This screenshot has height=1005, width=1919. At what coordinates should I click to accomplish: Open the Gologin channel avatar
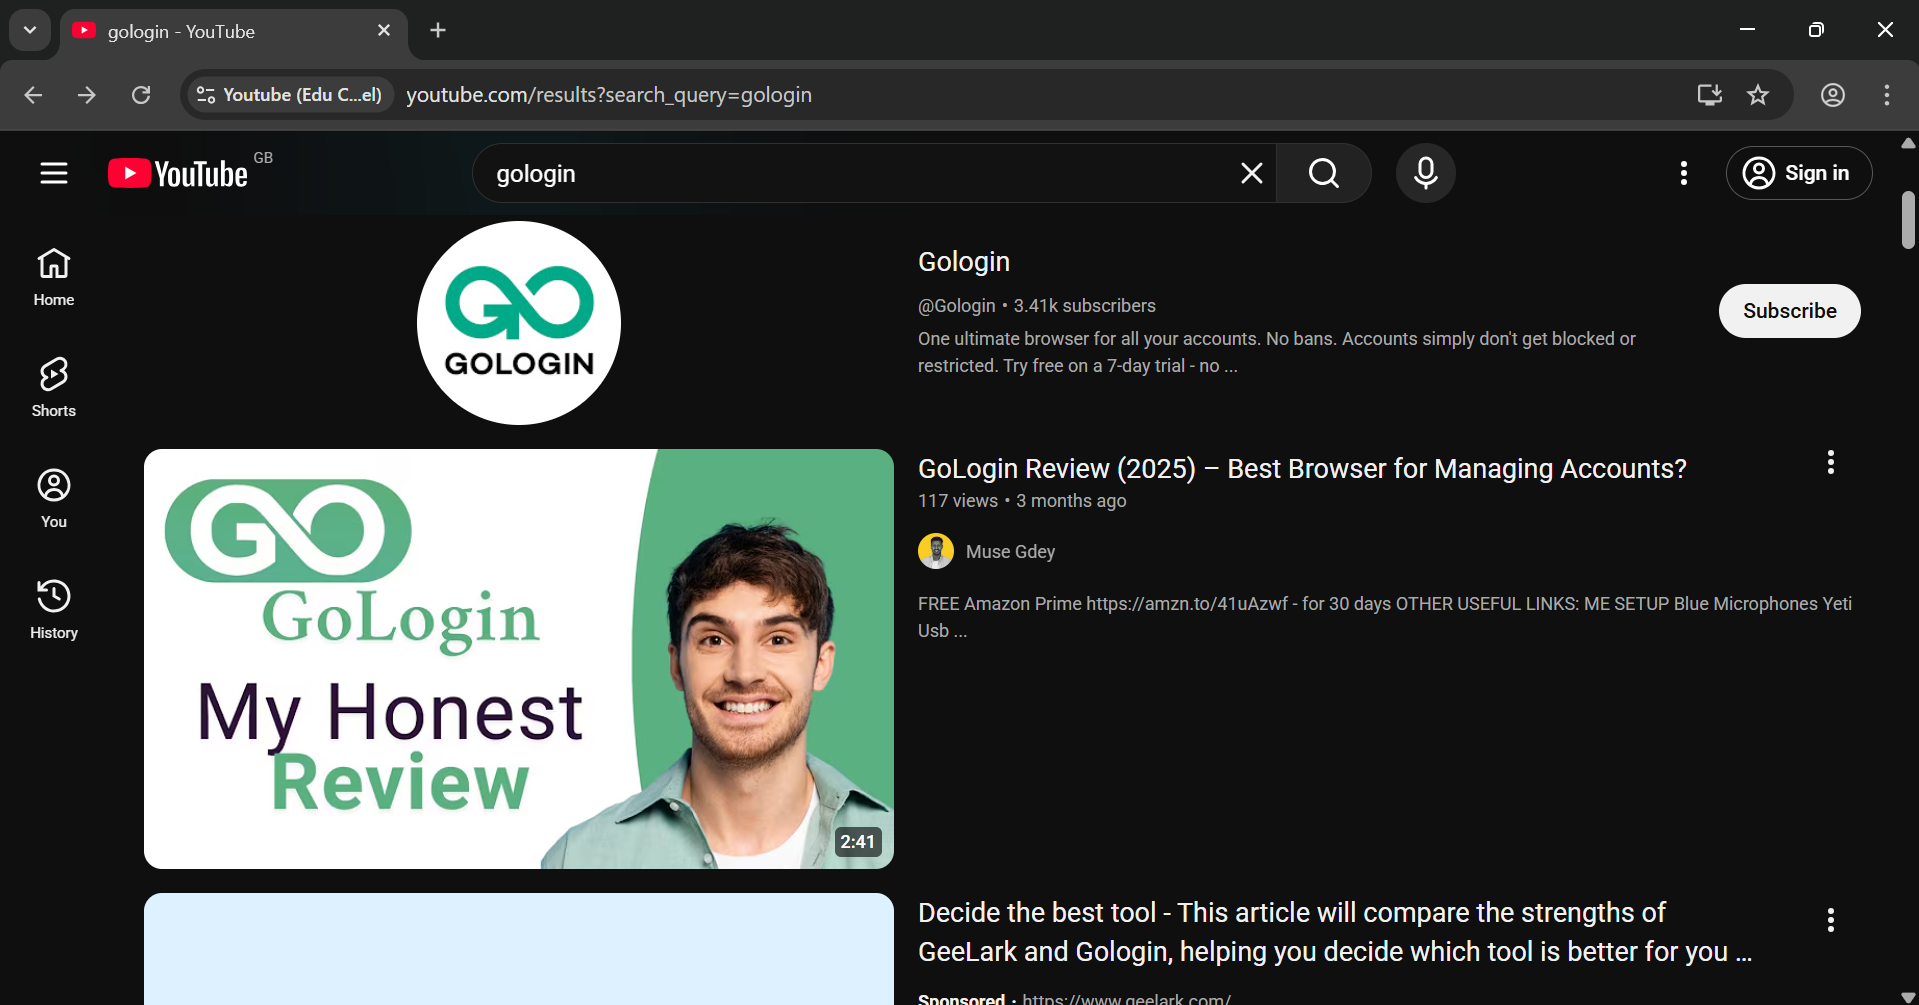coord(518,323)
